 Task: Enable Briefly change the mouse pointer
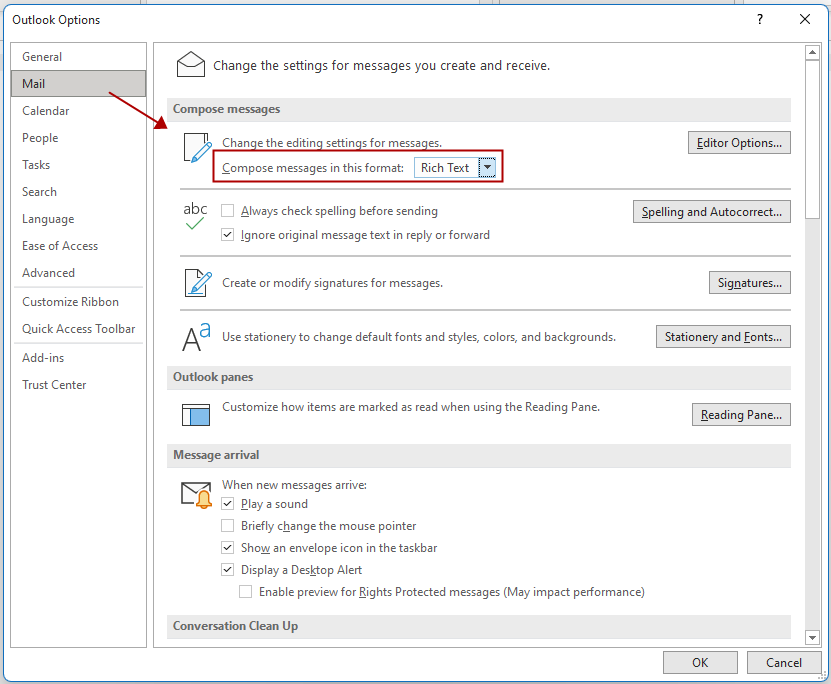tap(227, 526)
